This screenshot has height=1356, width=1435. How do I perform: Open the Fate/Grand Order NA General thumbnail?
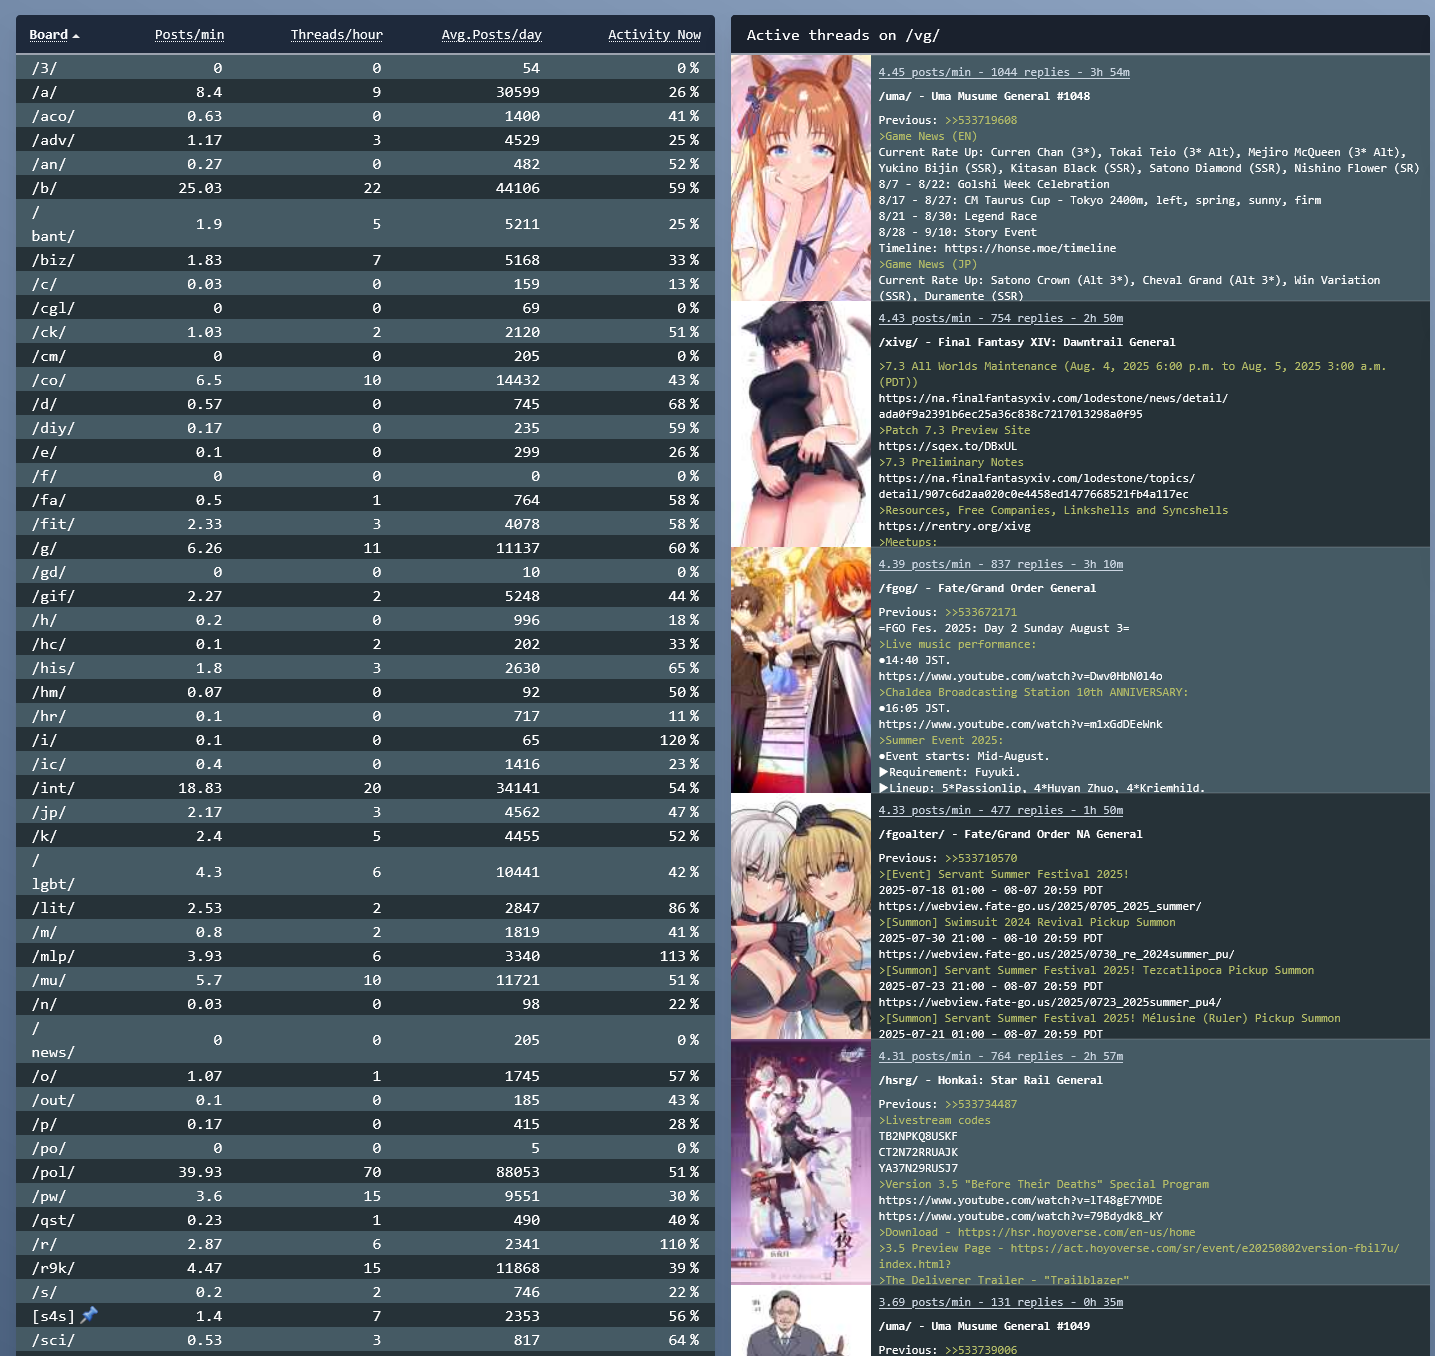[x=801, y=916]
